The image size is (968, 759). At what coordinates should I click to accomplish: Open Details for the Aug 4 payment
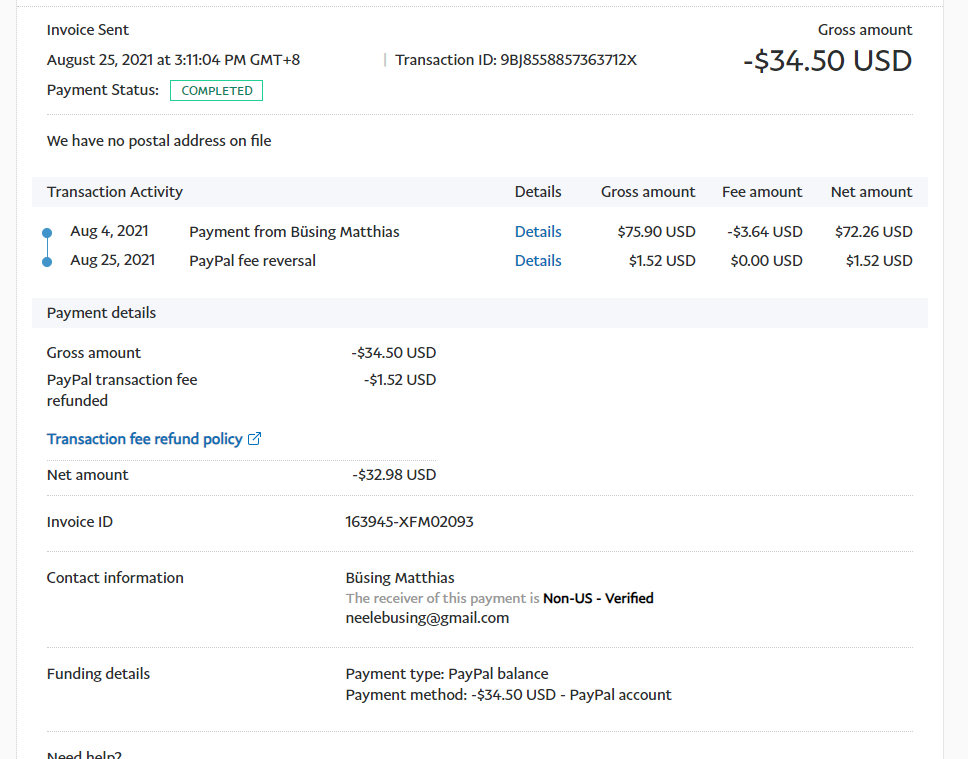click(x=538, y=232)
